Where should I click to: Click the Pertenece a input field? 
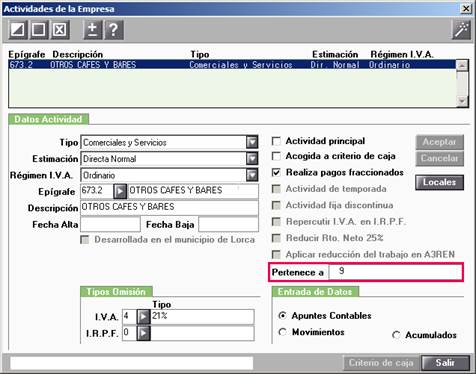pos(395,272)
